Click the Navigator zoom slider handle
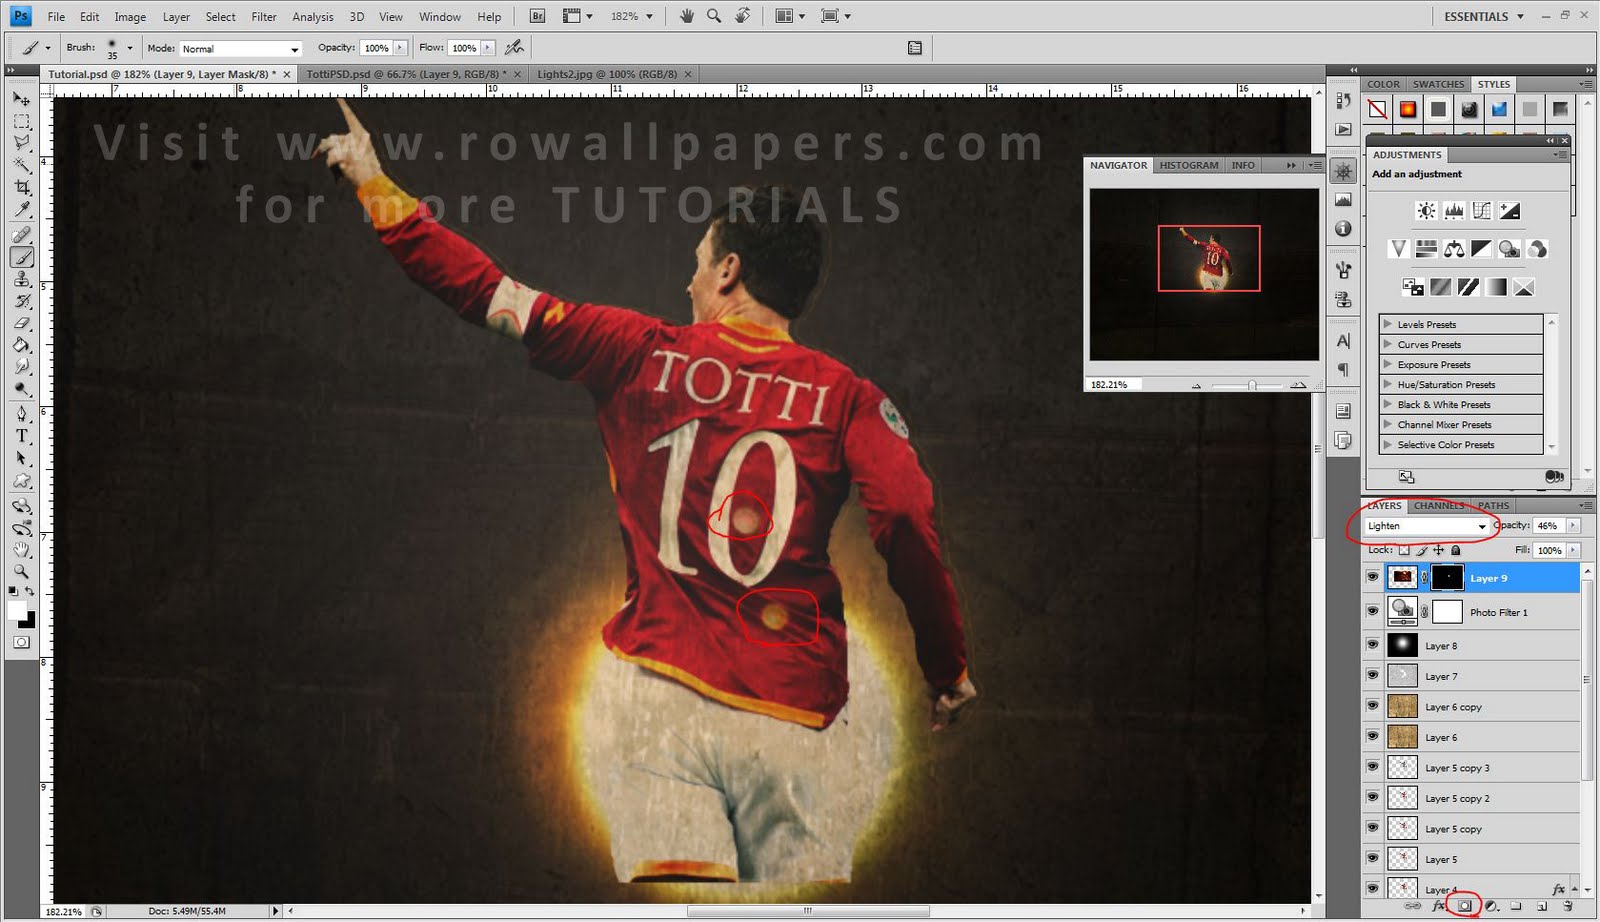1600x922 pixels. coord(1251,385)
